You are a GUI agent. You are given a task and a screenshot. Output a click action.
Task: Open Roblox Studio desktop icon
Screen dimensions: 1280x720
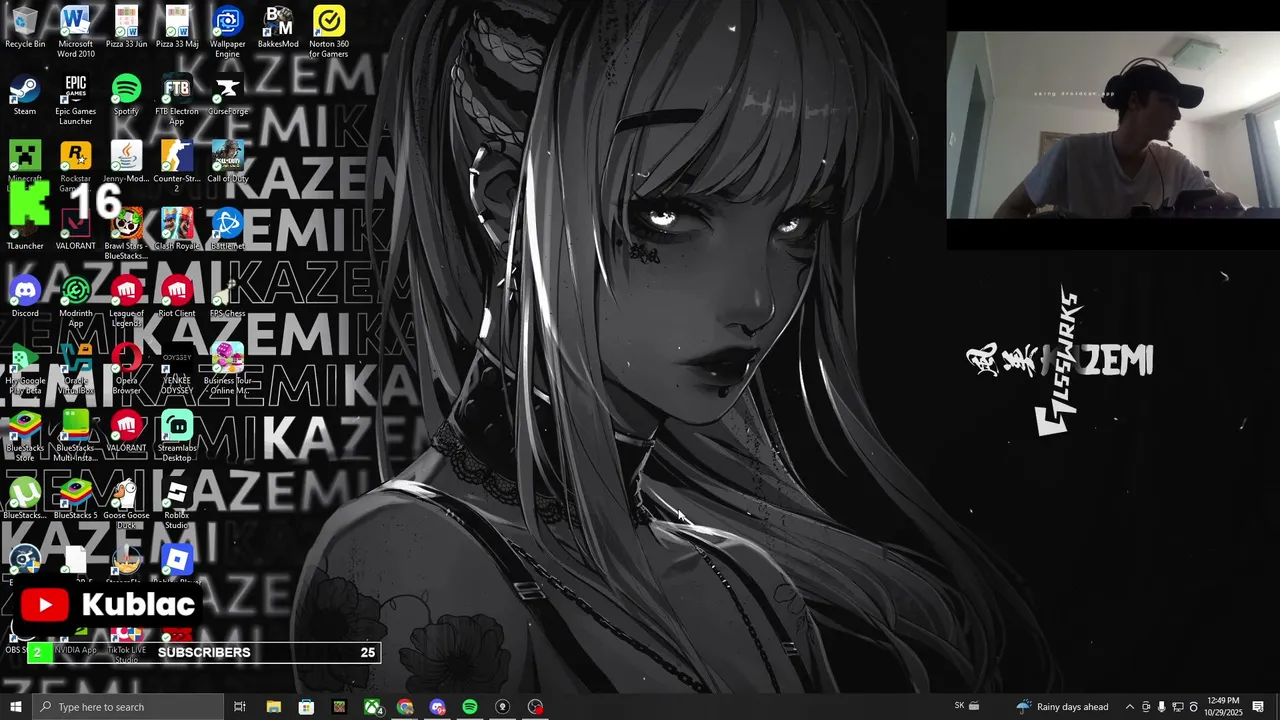point(177,503)
